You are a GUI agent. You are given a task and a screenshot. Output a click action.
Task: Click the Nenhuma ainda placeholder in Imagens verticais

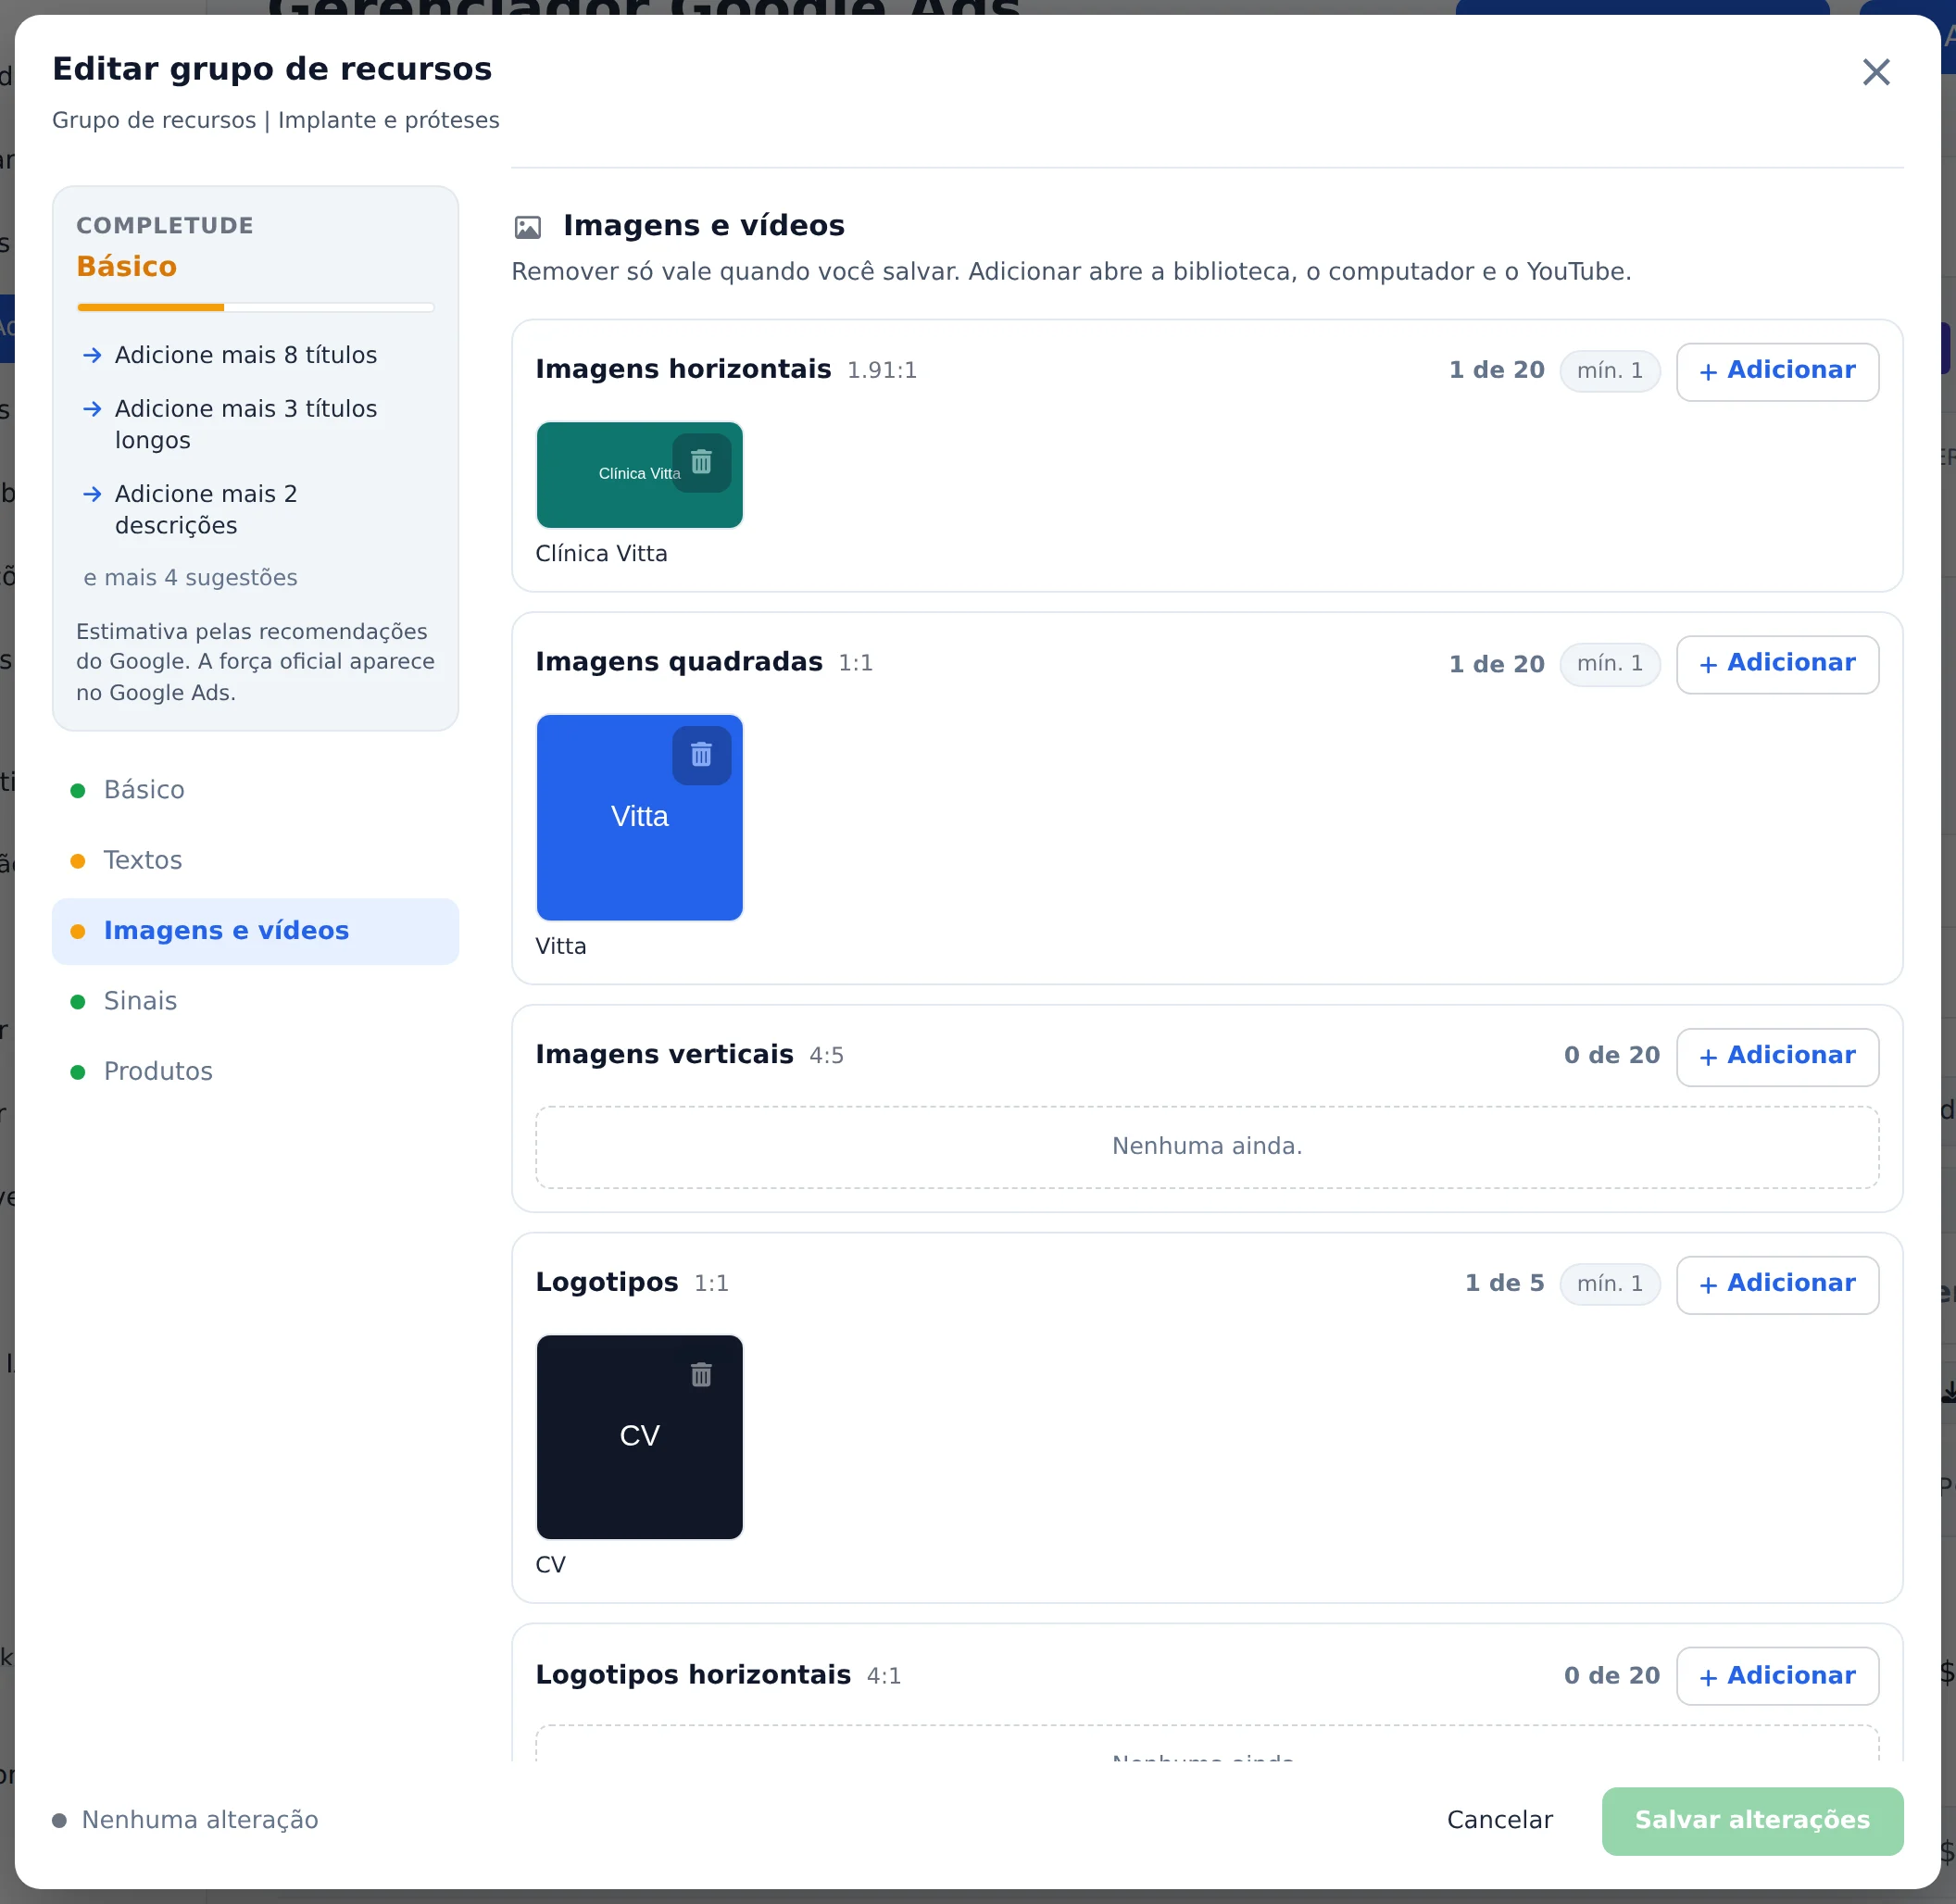1207,1147
